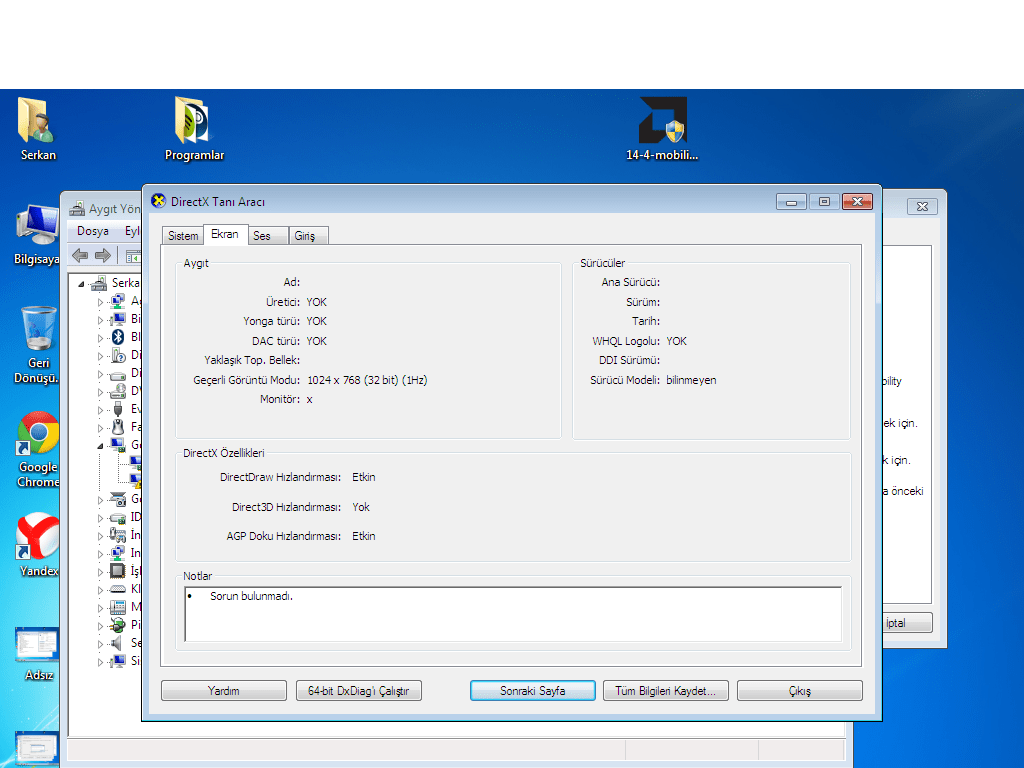Click the Sorun bulunmadı note text
The height and width of the screenshot is (768, 1024).
[x=251, y=596]
